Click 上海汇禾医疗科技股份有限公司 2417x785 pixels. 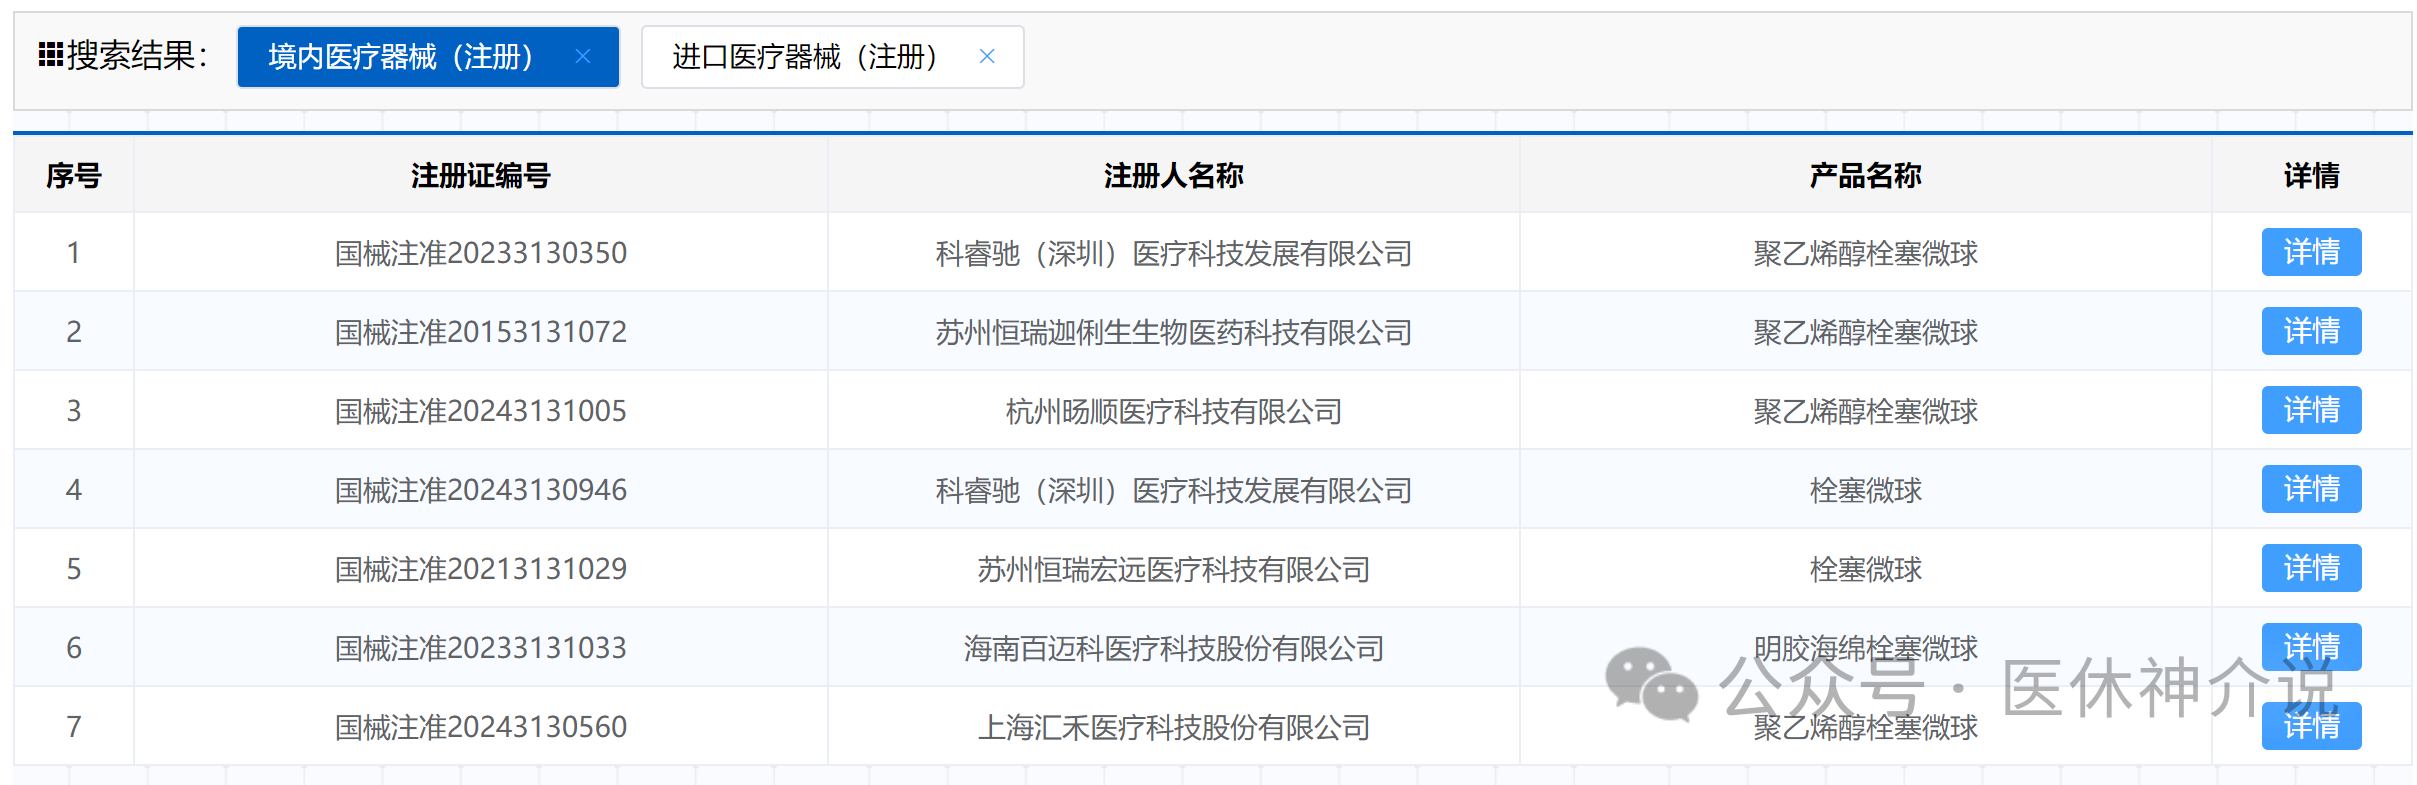(x=1174, y=727)
